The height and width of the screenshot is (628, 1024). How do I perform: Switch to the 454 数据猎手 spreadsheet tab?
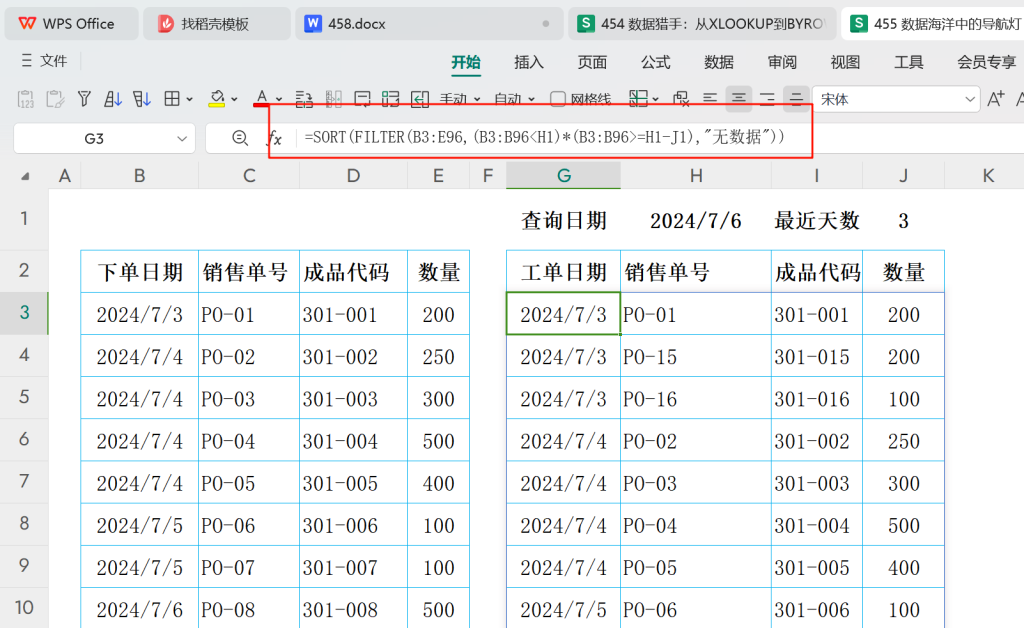701,24
